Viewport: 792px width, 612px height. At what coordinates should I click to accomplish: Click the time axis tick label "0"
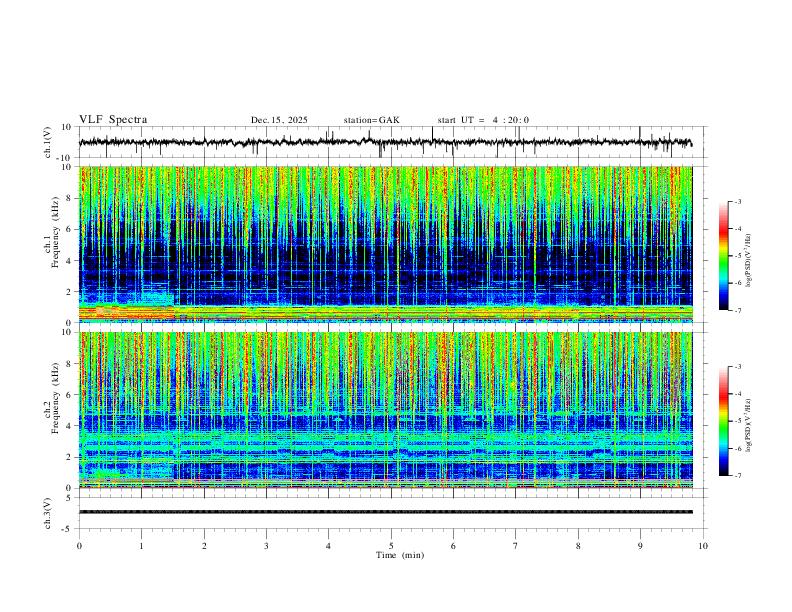click(79, 546)
